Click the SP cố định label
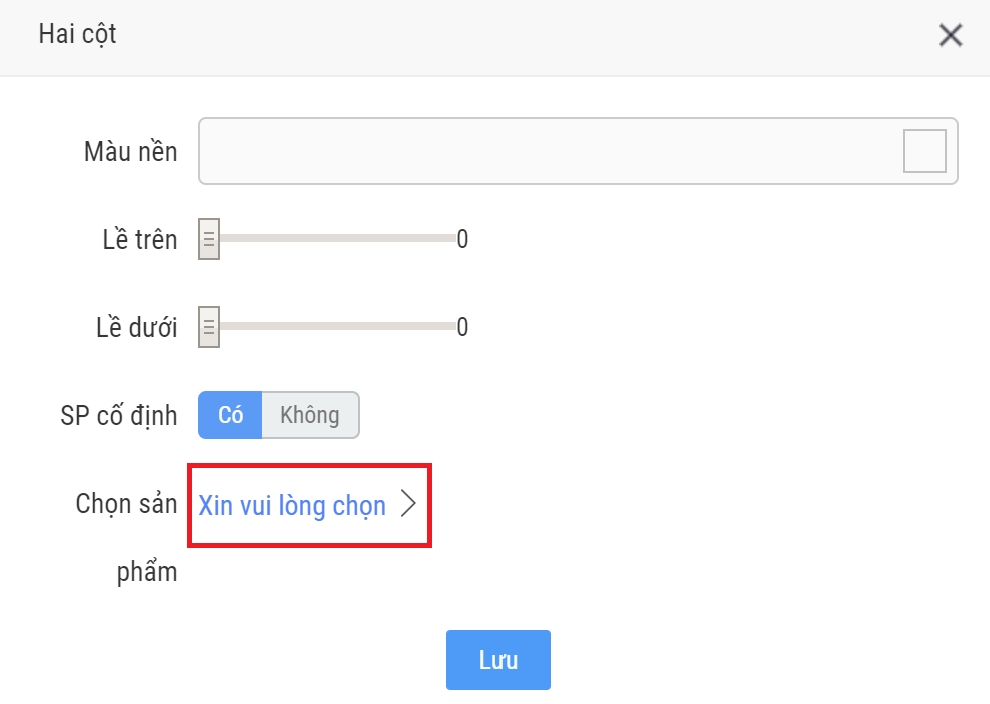This screenshot has width=990, height=704. point(119,415)
